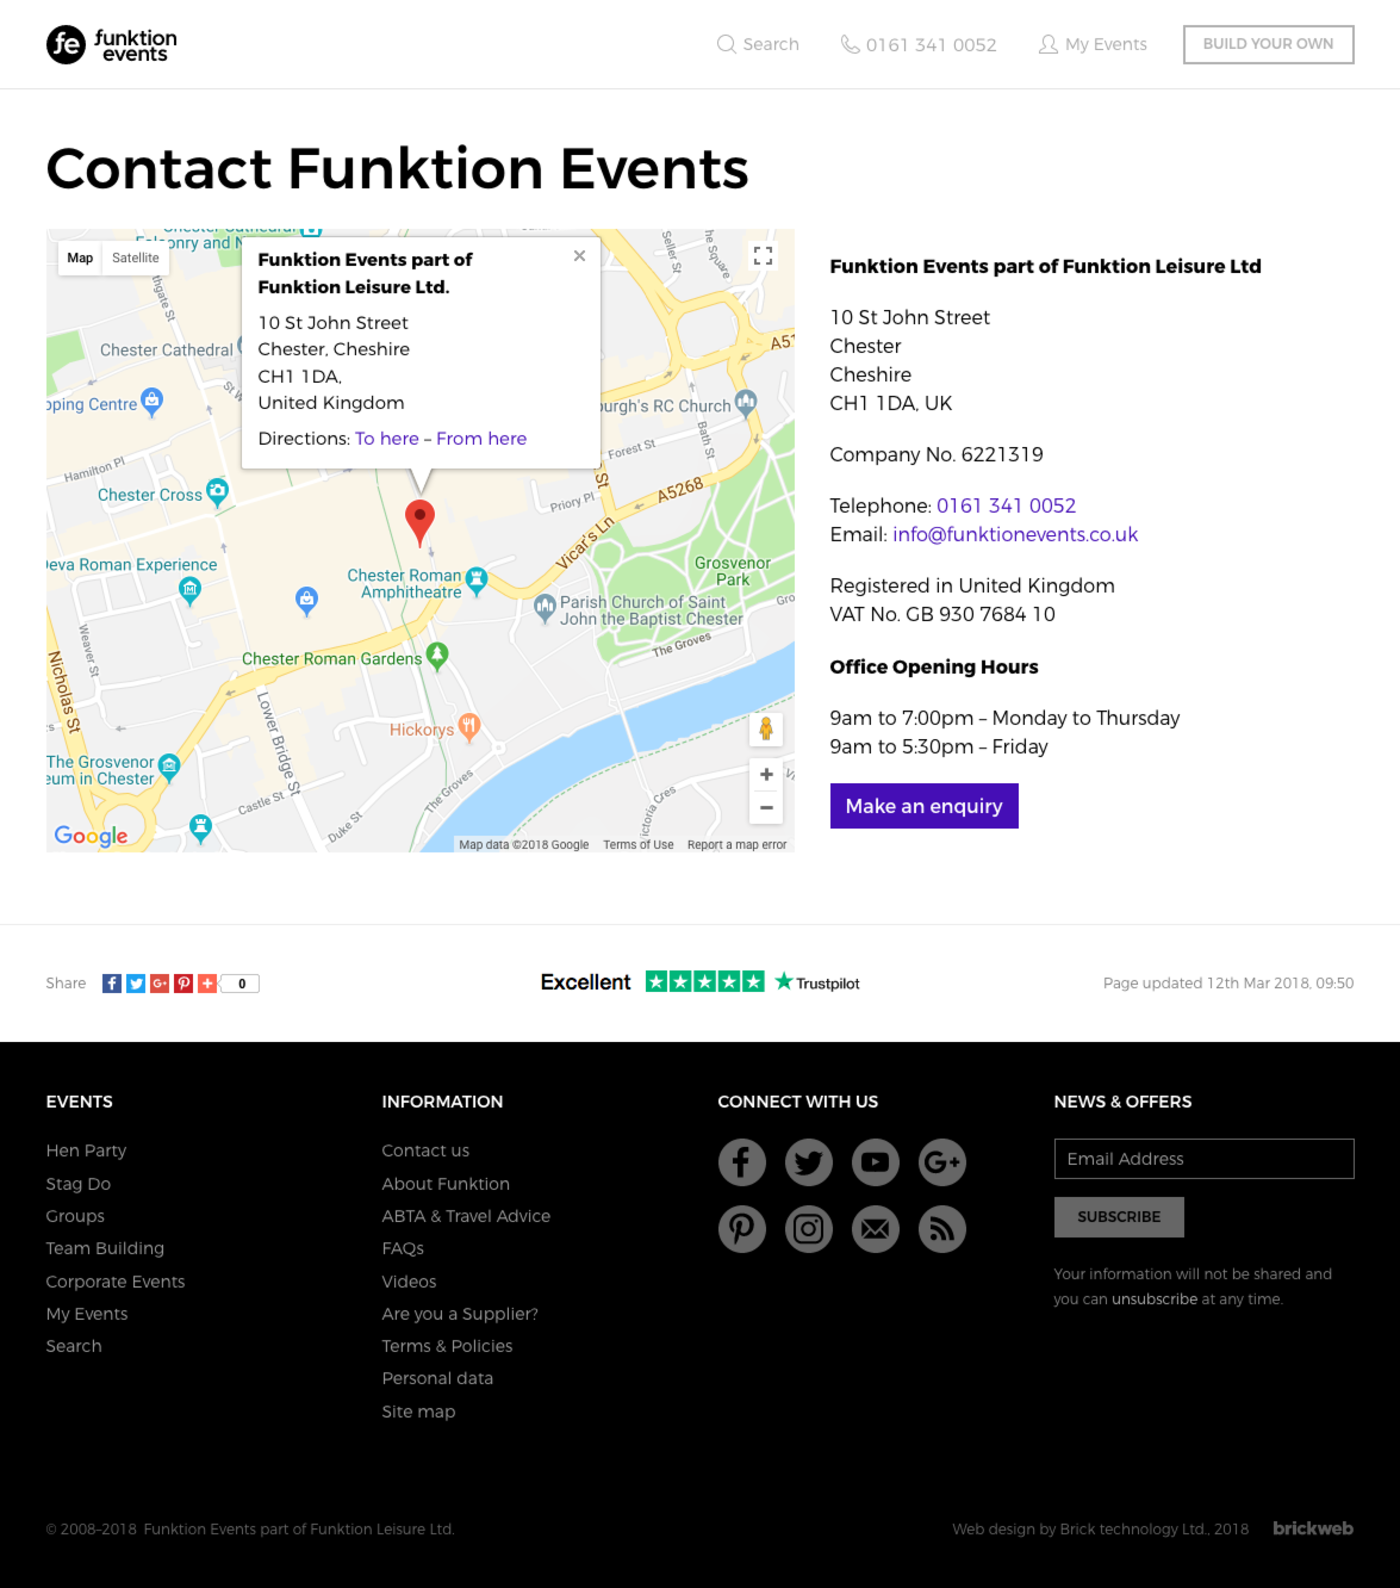Open My Events in the header
Screen dimensions: 1400x1588
1093,45
